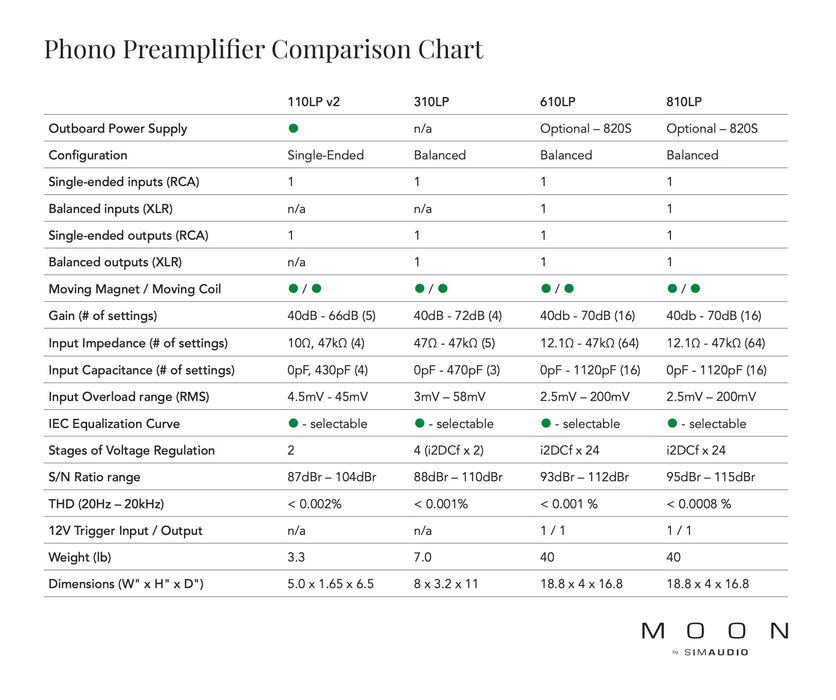Select the 810LP column header

click(x=684, y=102)
